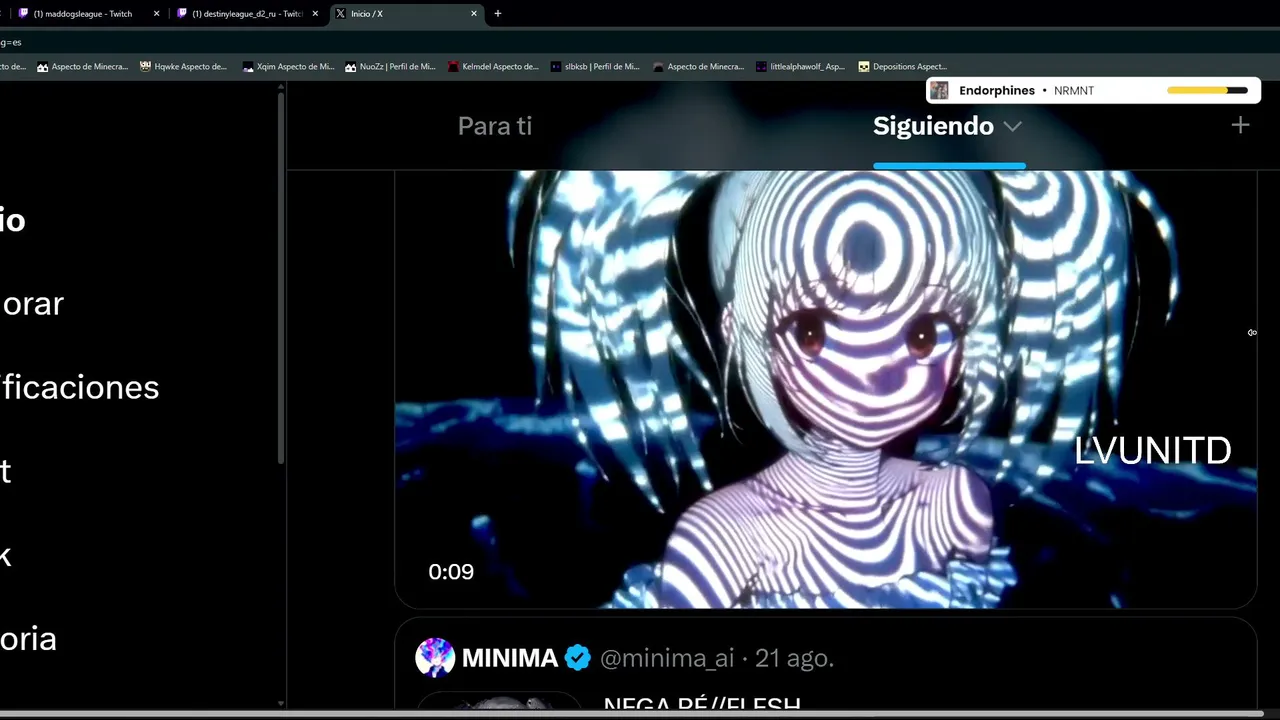Open MINIMA's profile avatar

tap(435, 658)
